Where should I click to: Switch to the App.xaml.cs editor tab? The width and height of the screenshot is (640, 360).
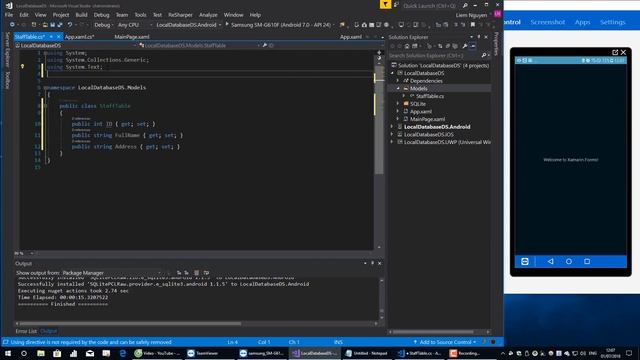point(80,37)
